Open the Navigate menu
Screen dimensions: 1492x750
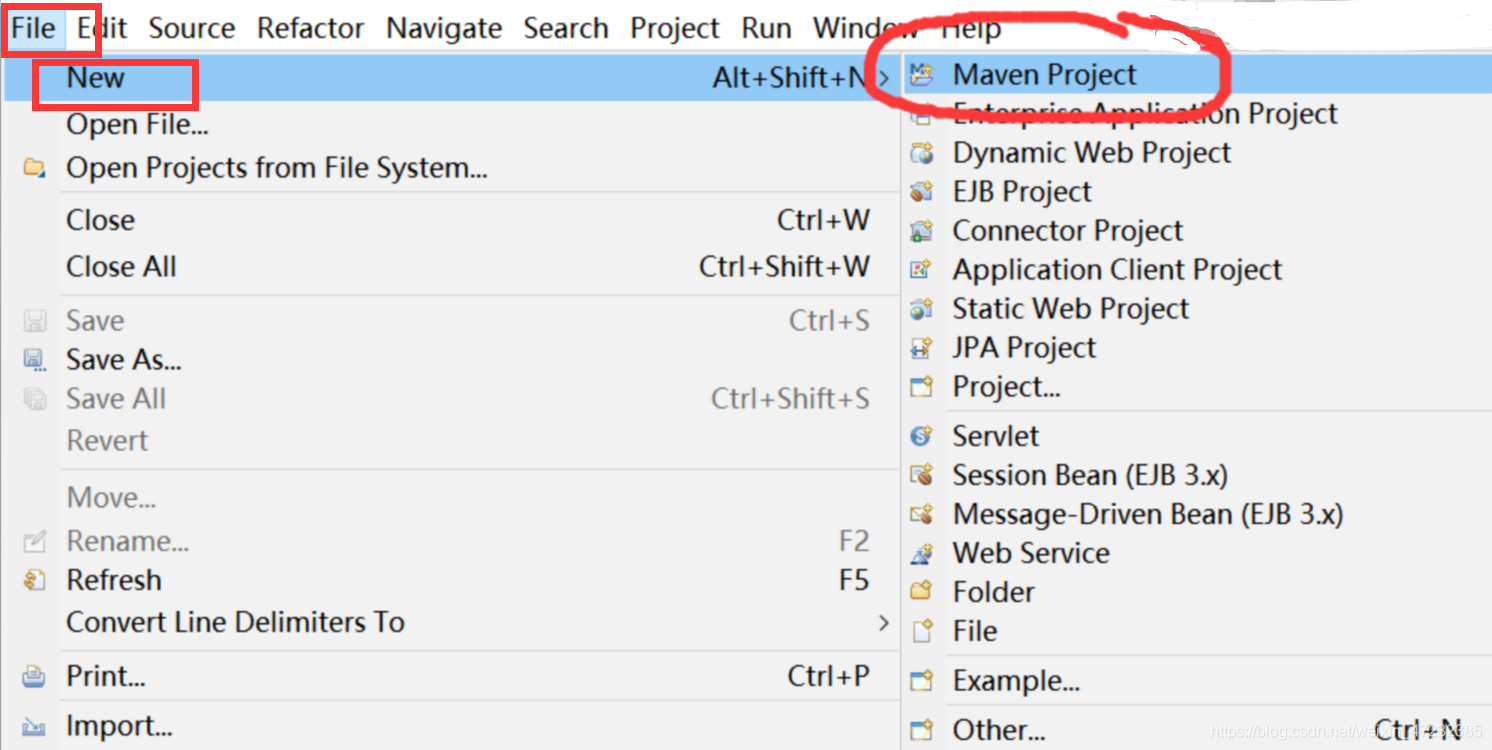444,27
